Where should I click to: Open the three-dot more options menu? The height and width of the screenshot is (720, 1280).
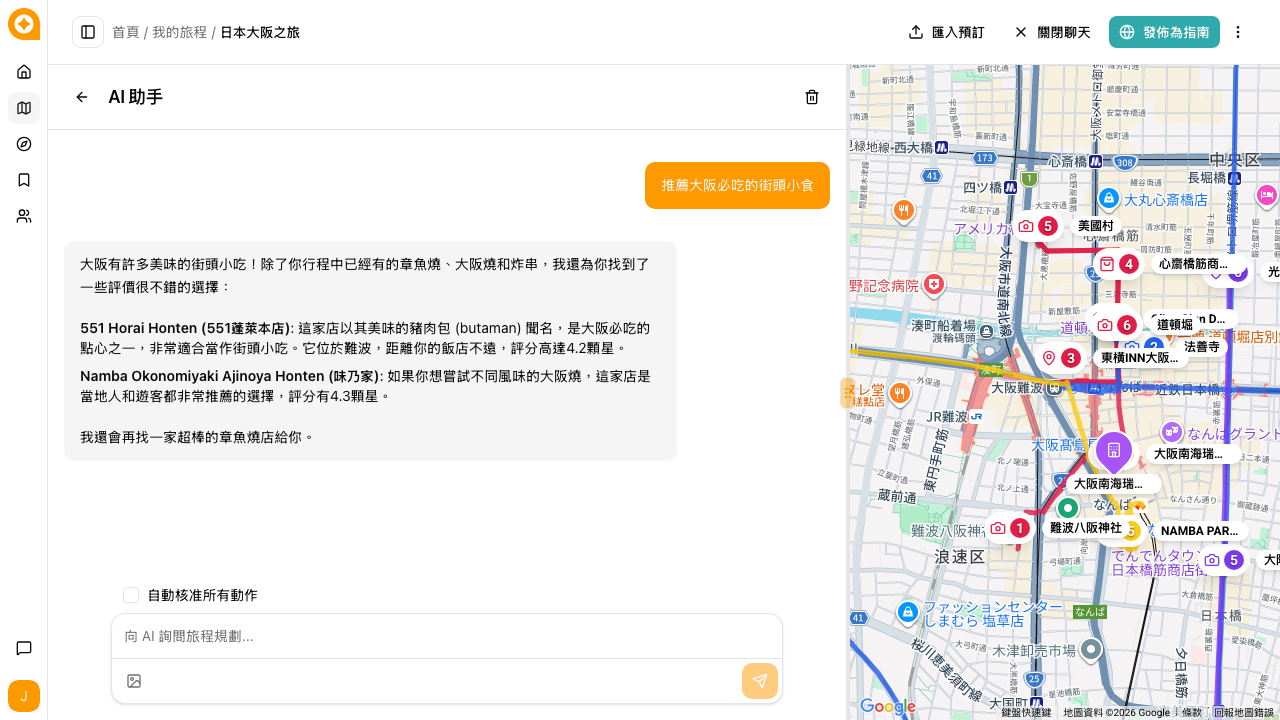[1238, 32]
